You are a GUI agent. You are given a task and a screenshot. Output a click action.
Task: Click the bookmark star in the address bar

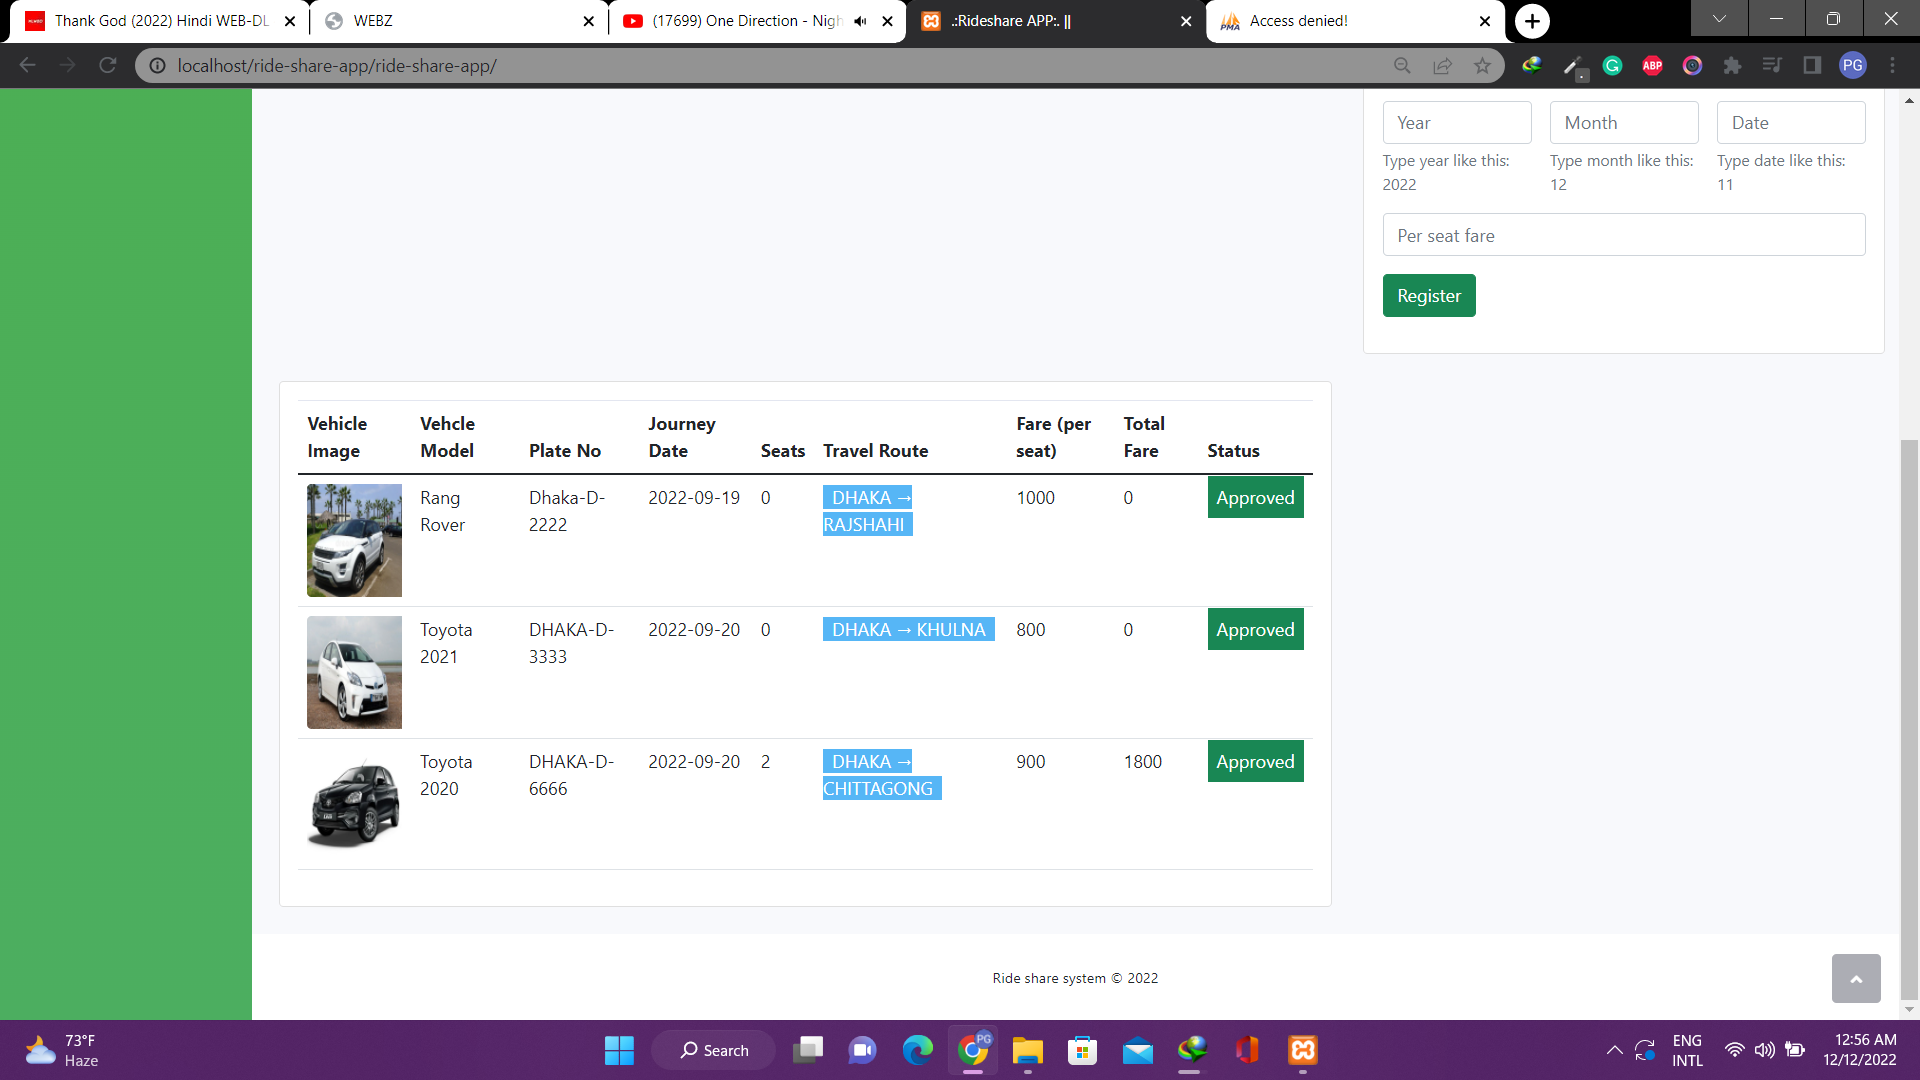[x=1481, y=65]
